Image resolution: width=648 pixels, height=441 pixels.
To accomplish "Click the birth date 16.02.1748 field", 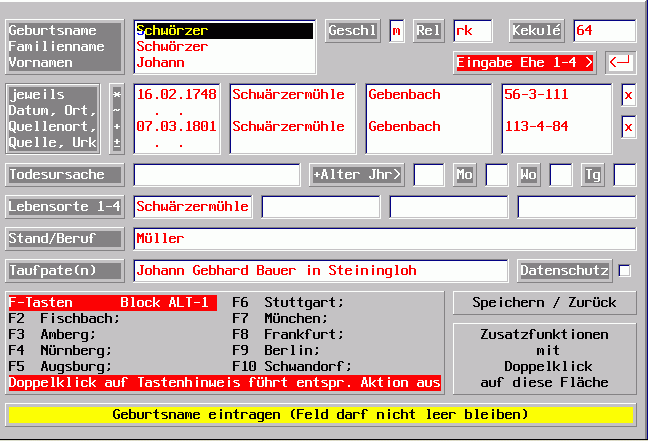I will tap(175, 95).
